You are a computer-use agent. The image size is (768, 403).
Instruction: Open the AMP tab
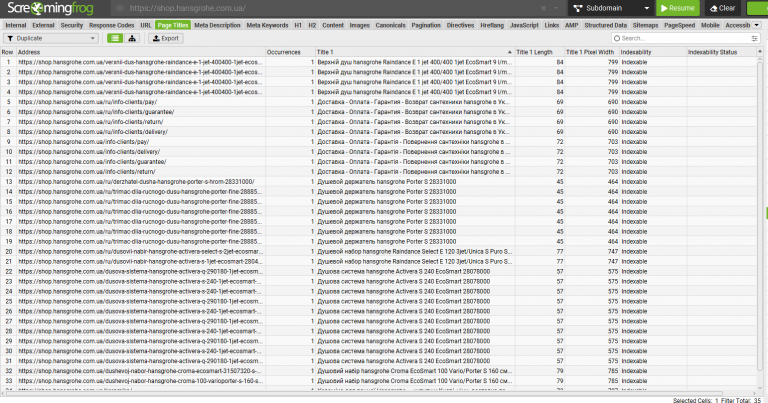572,25
